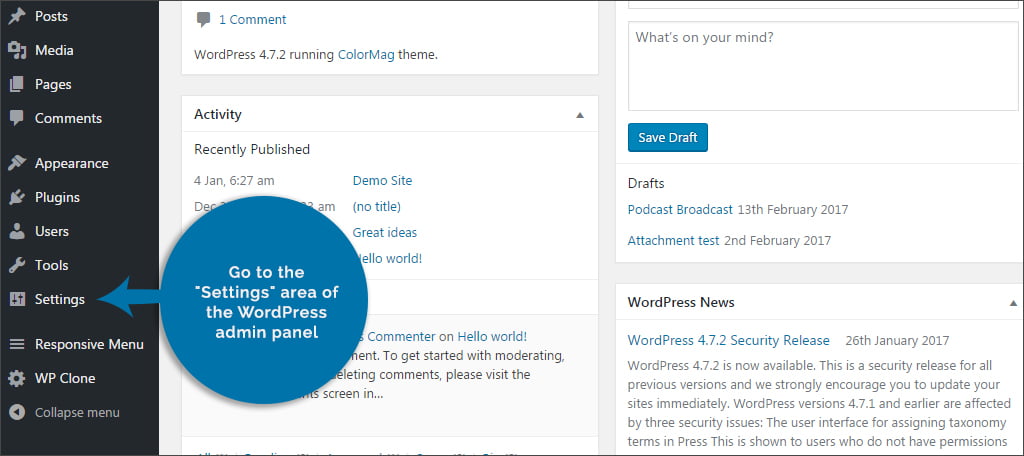Open the Great ideas post link
This screenshot has width=1024, height=456.
pos(385,233)
